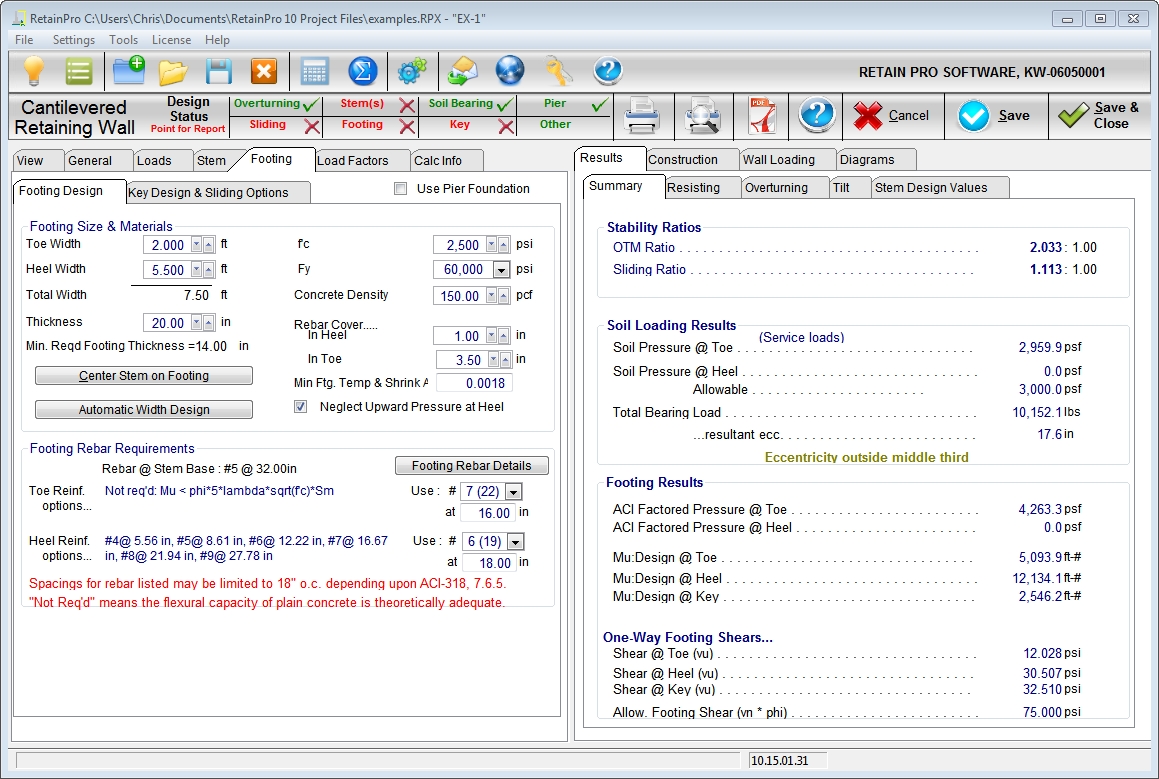Check the Use Pier Foundation box

pyautogui.click(x=401, y=189)
